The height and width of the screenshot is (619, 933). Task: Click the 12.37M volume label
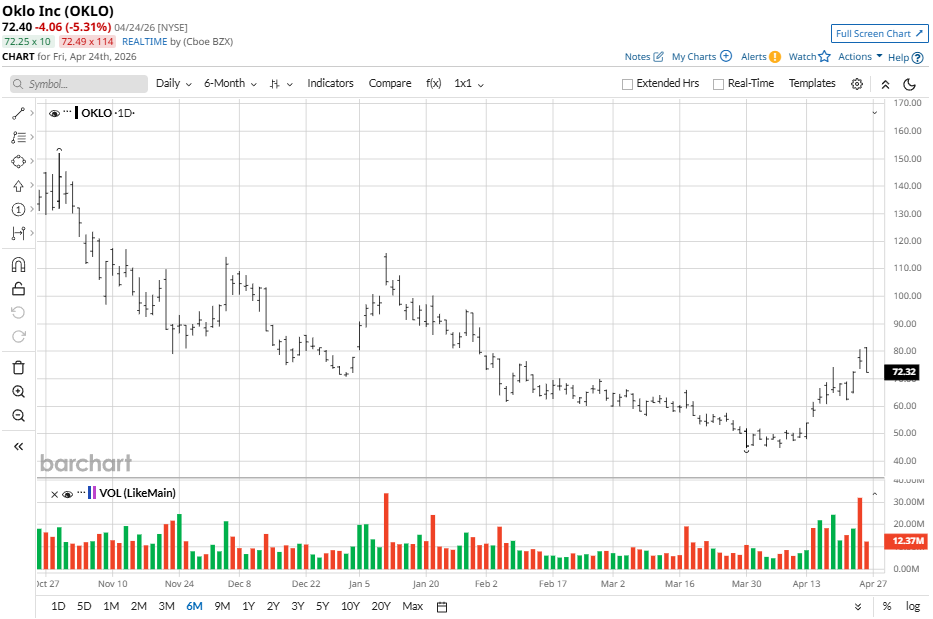[x=906, y=540]
